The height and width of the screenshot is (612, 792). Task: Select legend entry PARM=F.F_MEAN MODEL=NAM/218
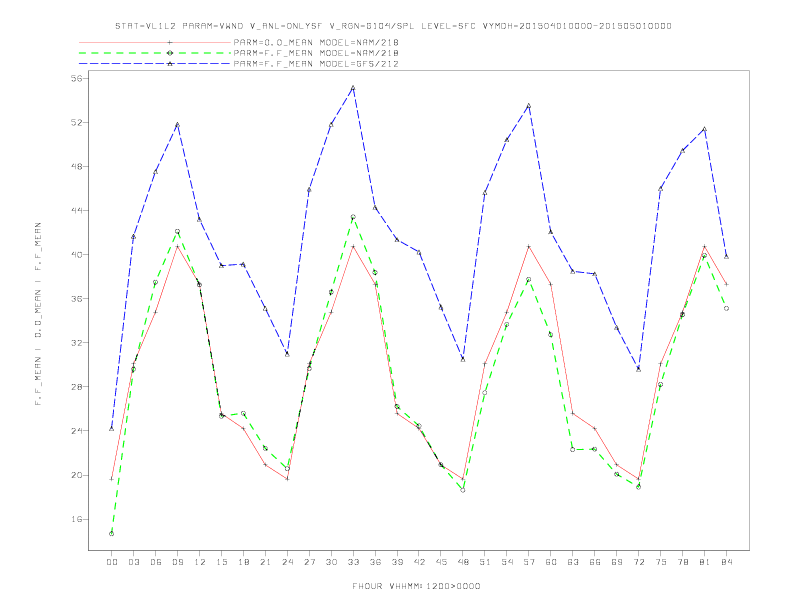tap(316, 53)
